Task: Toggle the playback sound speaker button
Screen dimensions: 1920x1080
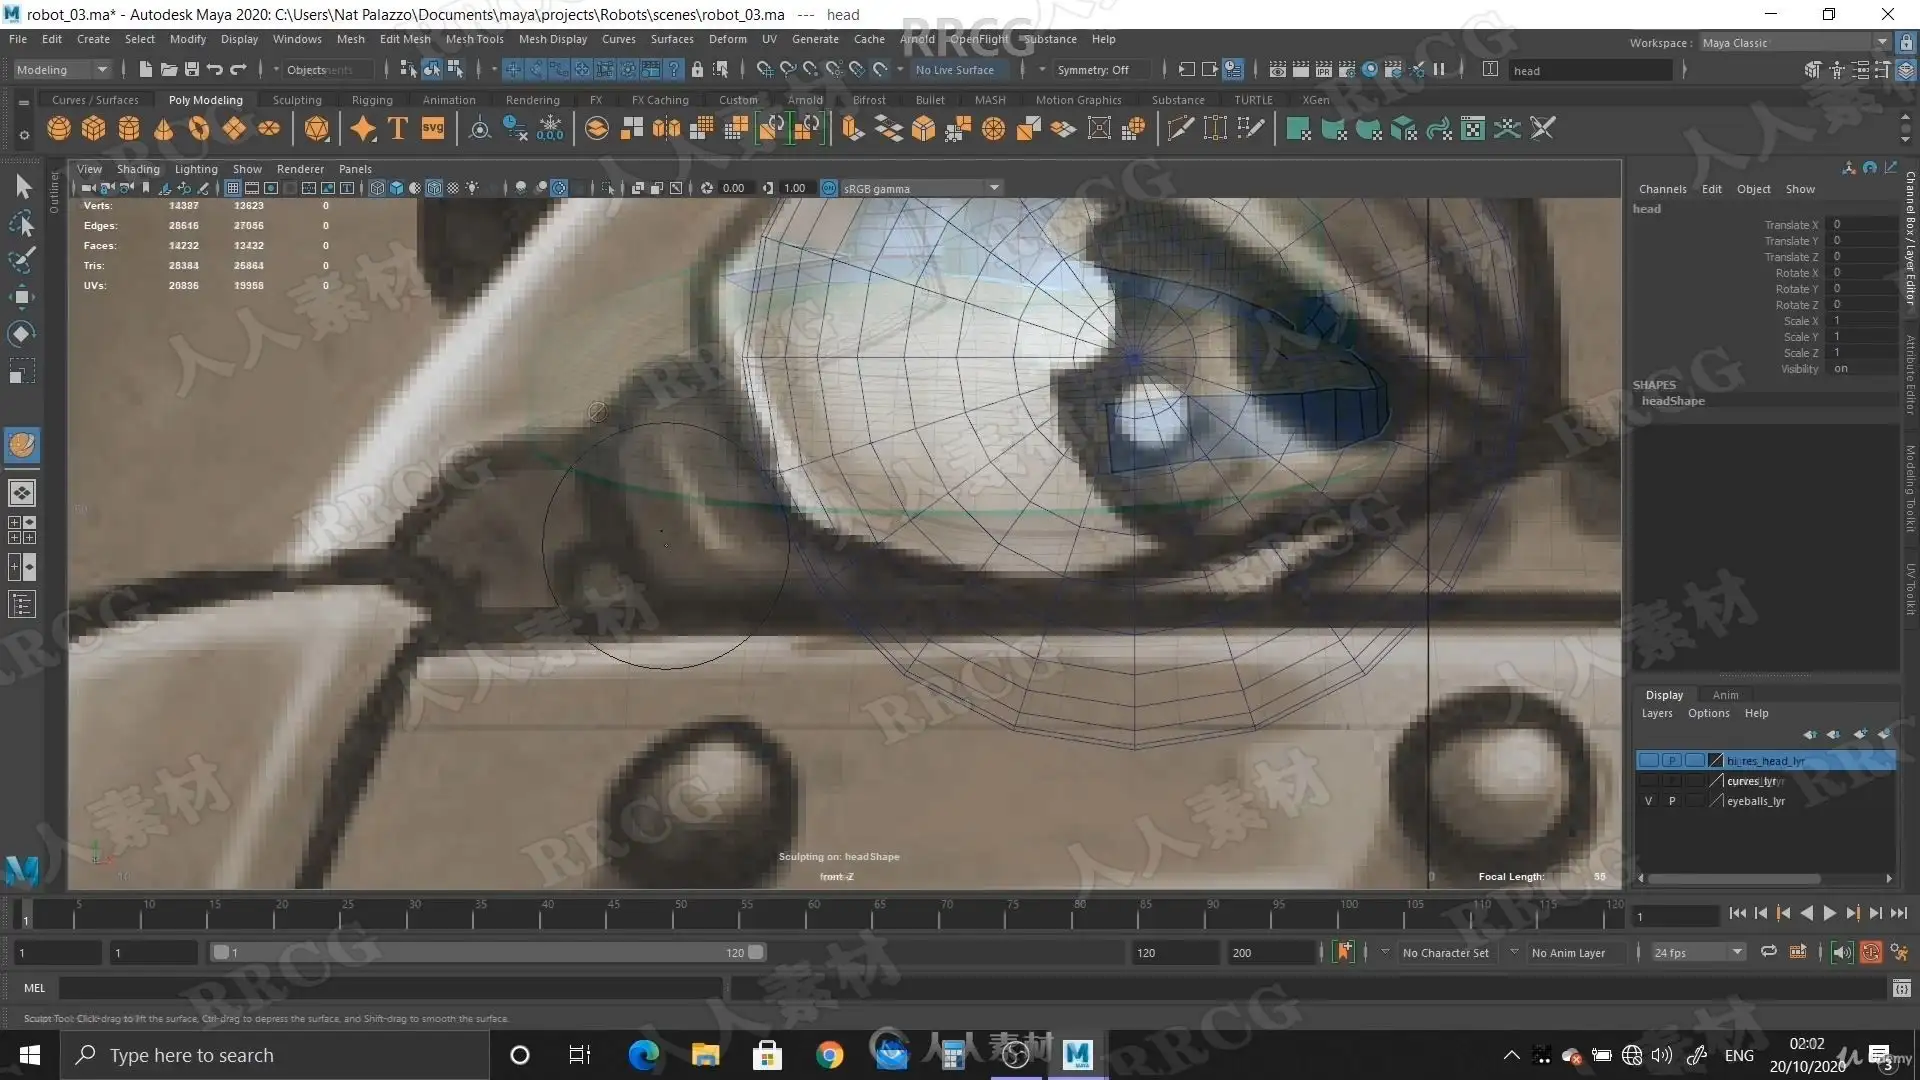Action: (1841, 953)
